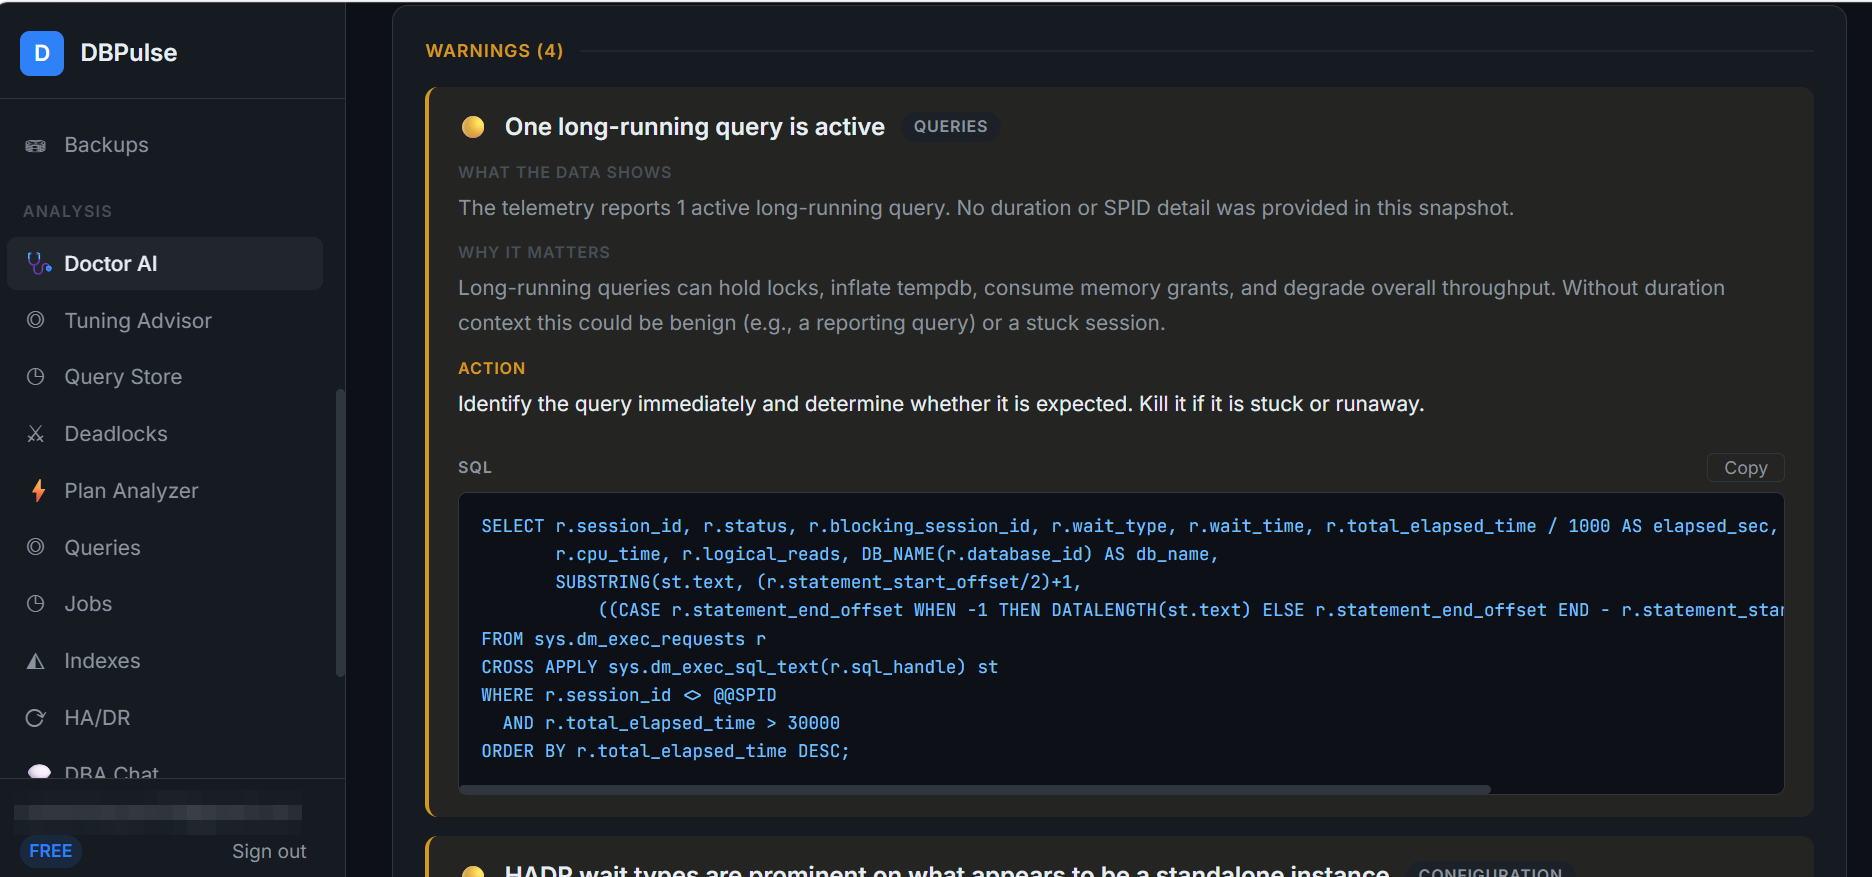Click the ACTION label
Image resolution: width=1872 pixels, height=877 pixels.
point(491,368)
